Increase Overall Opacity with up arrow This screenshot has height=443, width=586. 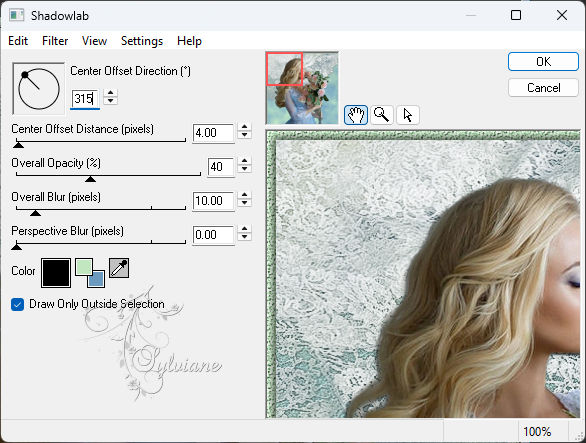point(244,161)
